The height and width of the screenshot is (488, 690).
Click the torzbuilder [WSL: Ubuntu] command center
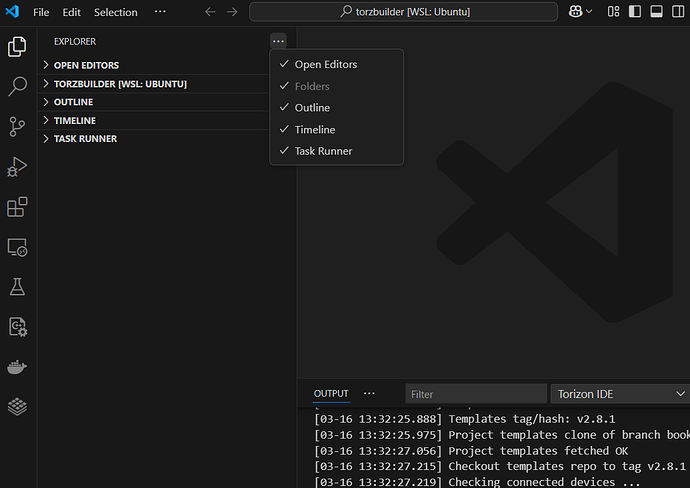tap(403, 12)
